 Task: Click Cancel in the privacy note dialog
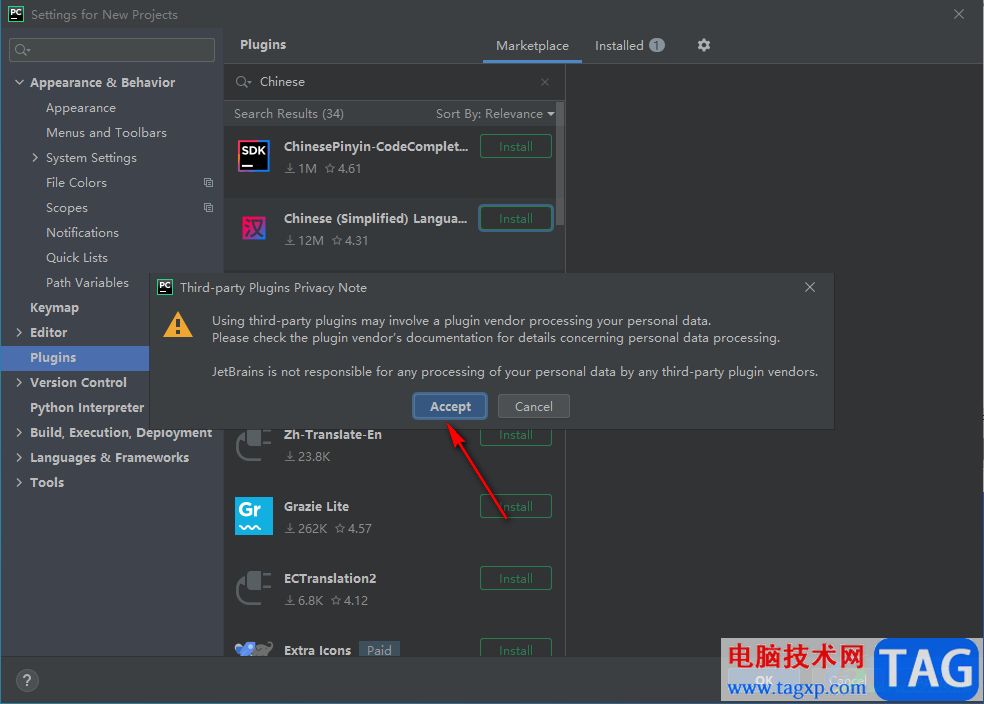[x=533, y=407]
